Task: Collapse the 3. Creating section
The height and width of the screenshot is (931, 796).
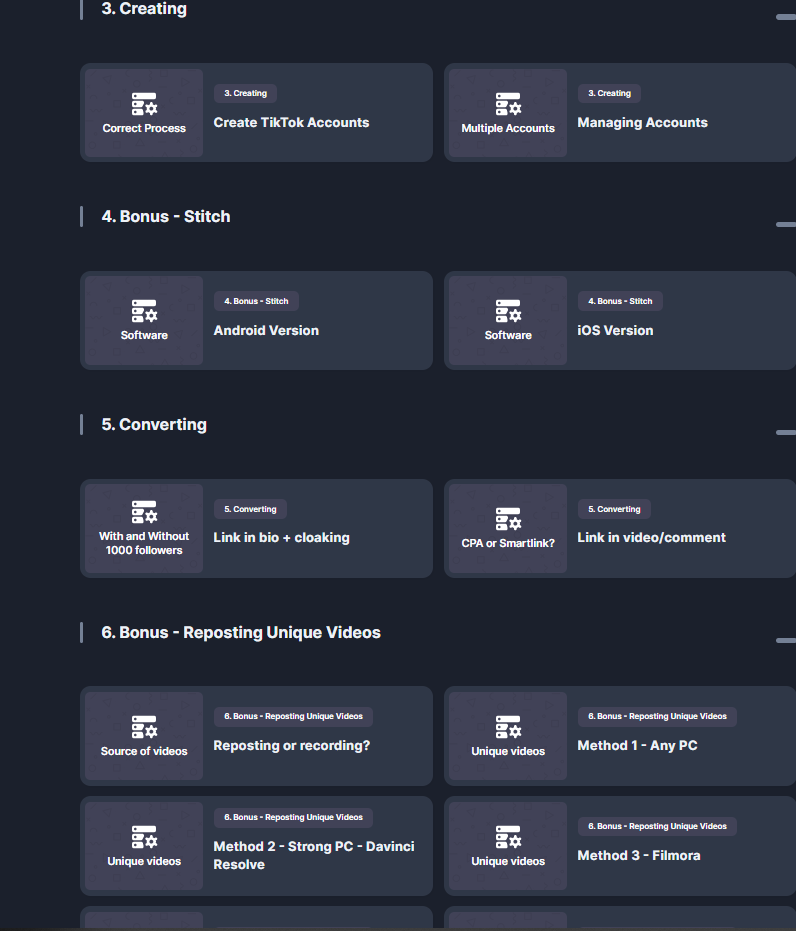Action: click(786, 17)
